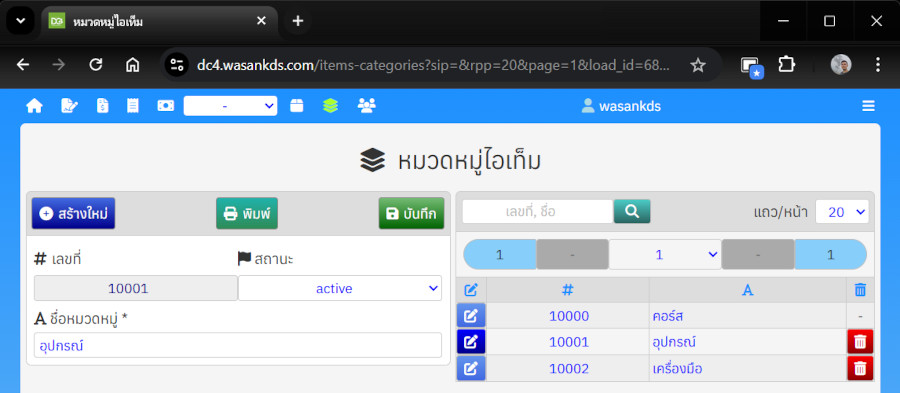Click the search magnifier button
This screenshot has width=900, height=393.
point(632,211)
